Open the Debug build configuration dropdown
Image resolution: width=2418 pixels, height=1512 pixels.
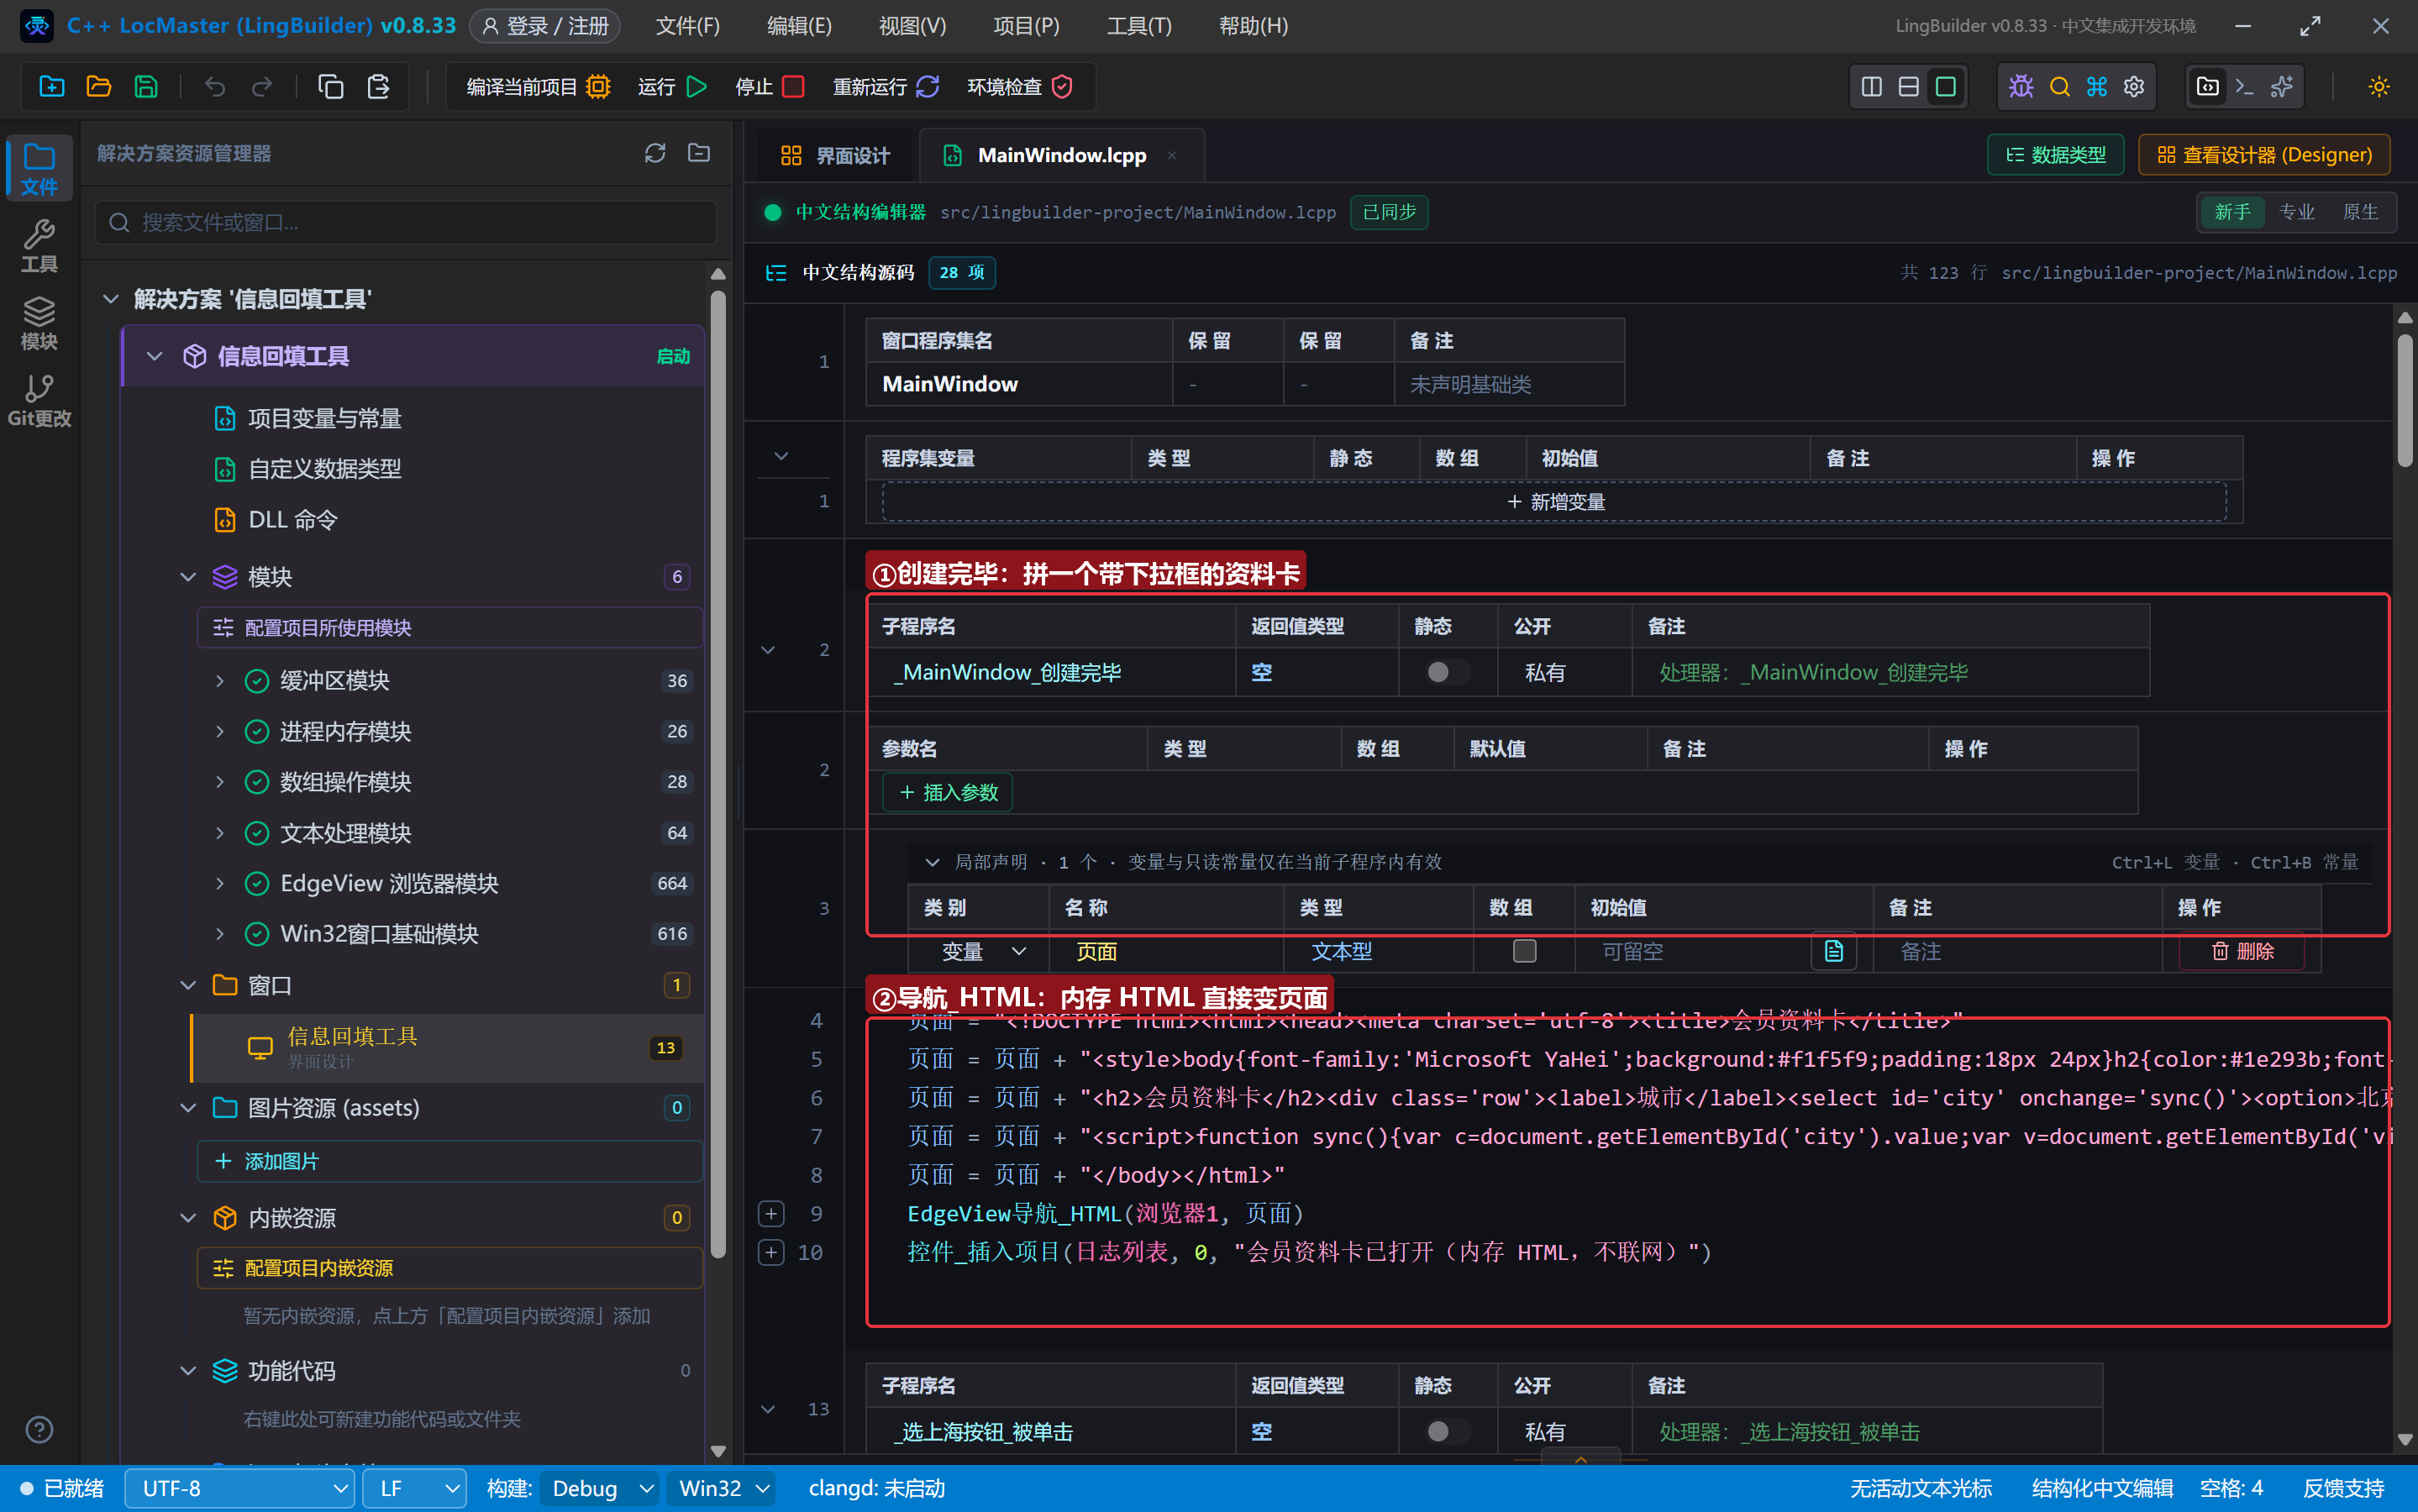(600, 1488)
